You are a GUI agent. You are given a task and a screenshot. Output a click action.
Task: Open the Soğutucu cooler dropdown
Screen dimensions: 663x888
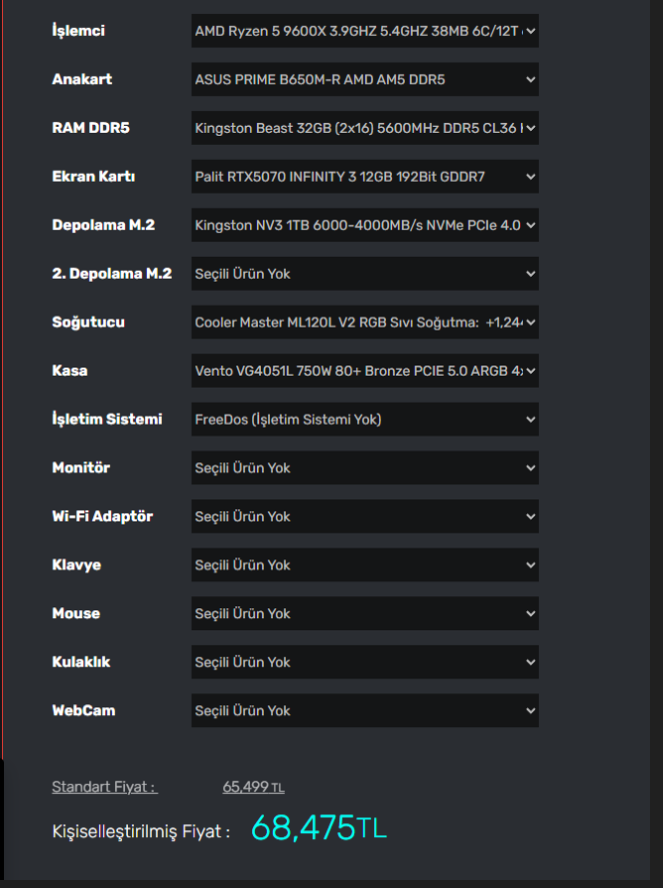click(365, 322)
